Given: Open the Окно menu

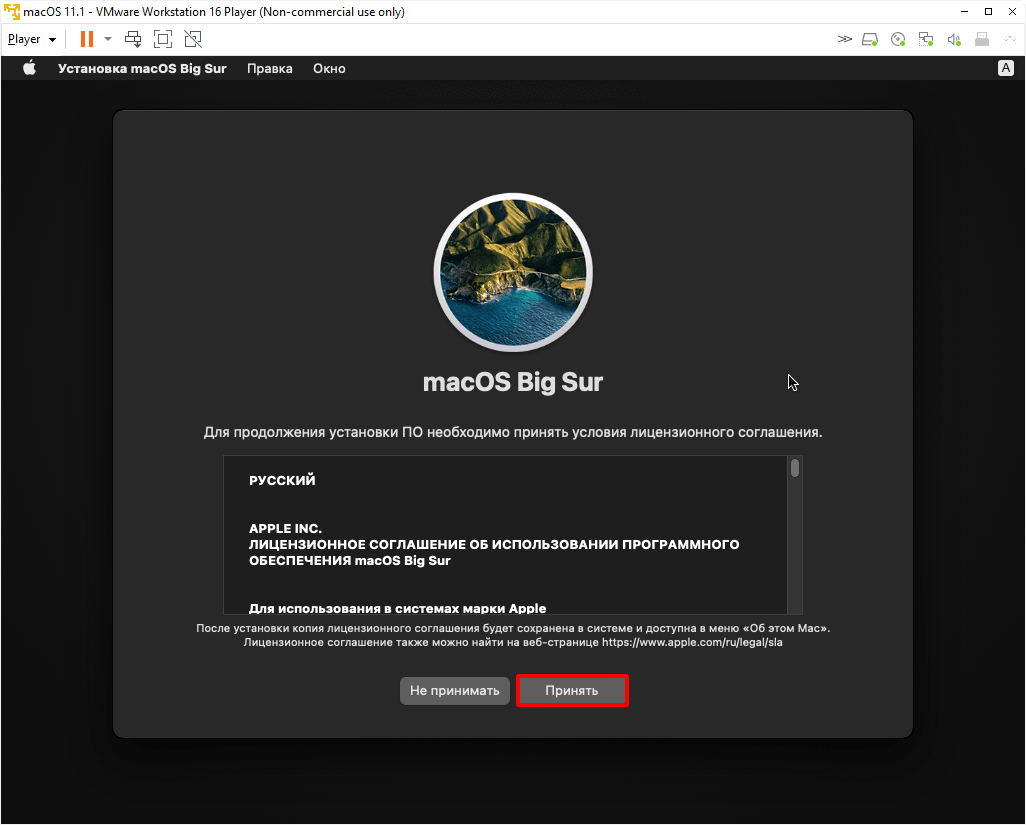Looking at the screenshot, I should pos(329,69).
